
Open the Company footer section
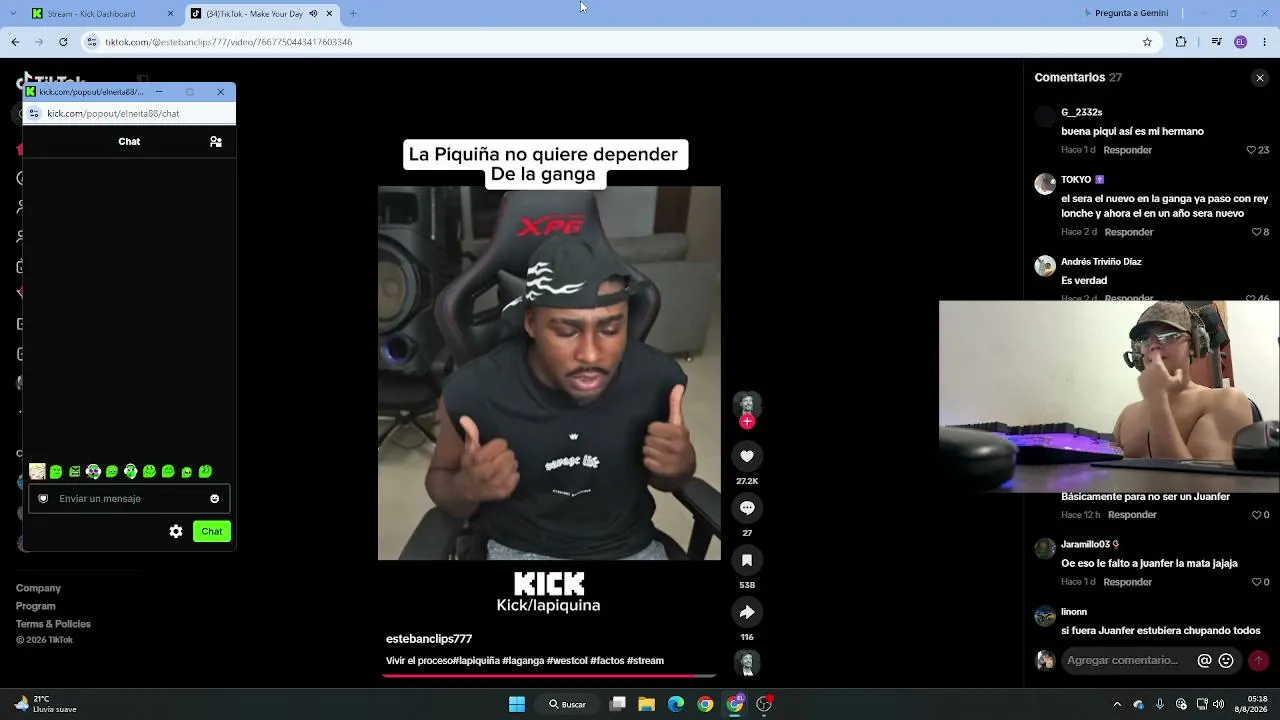click(38, 589)
